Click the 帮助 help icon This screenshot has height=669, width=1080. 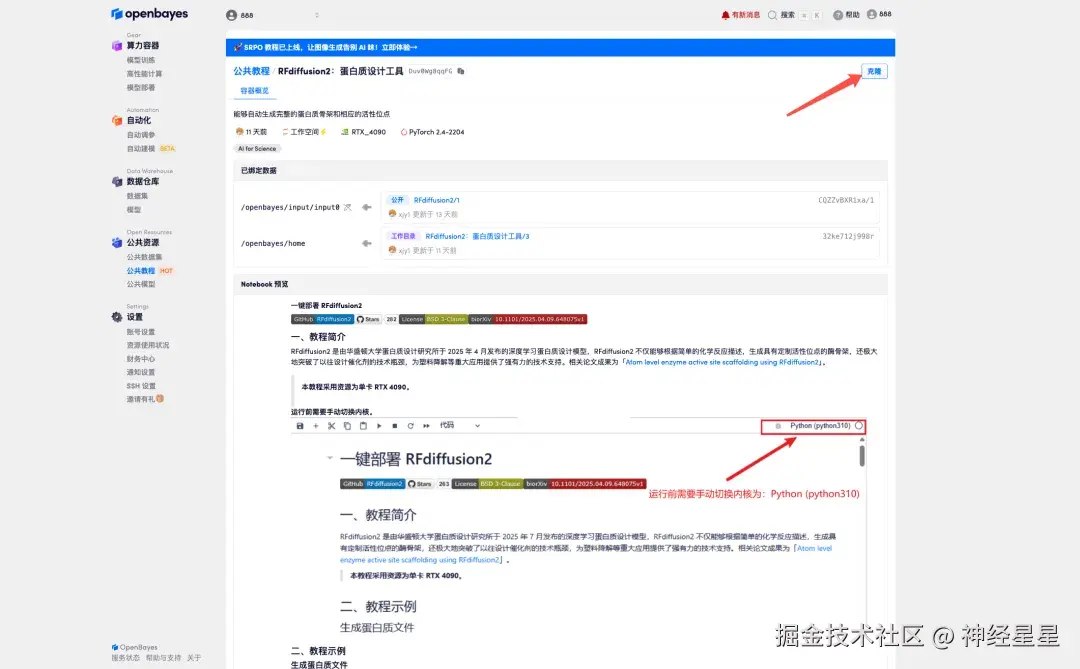tap(838, 14)
